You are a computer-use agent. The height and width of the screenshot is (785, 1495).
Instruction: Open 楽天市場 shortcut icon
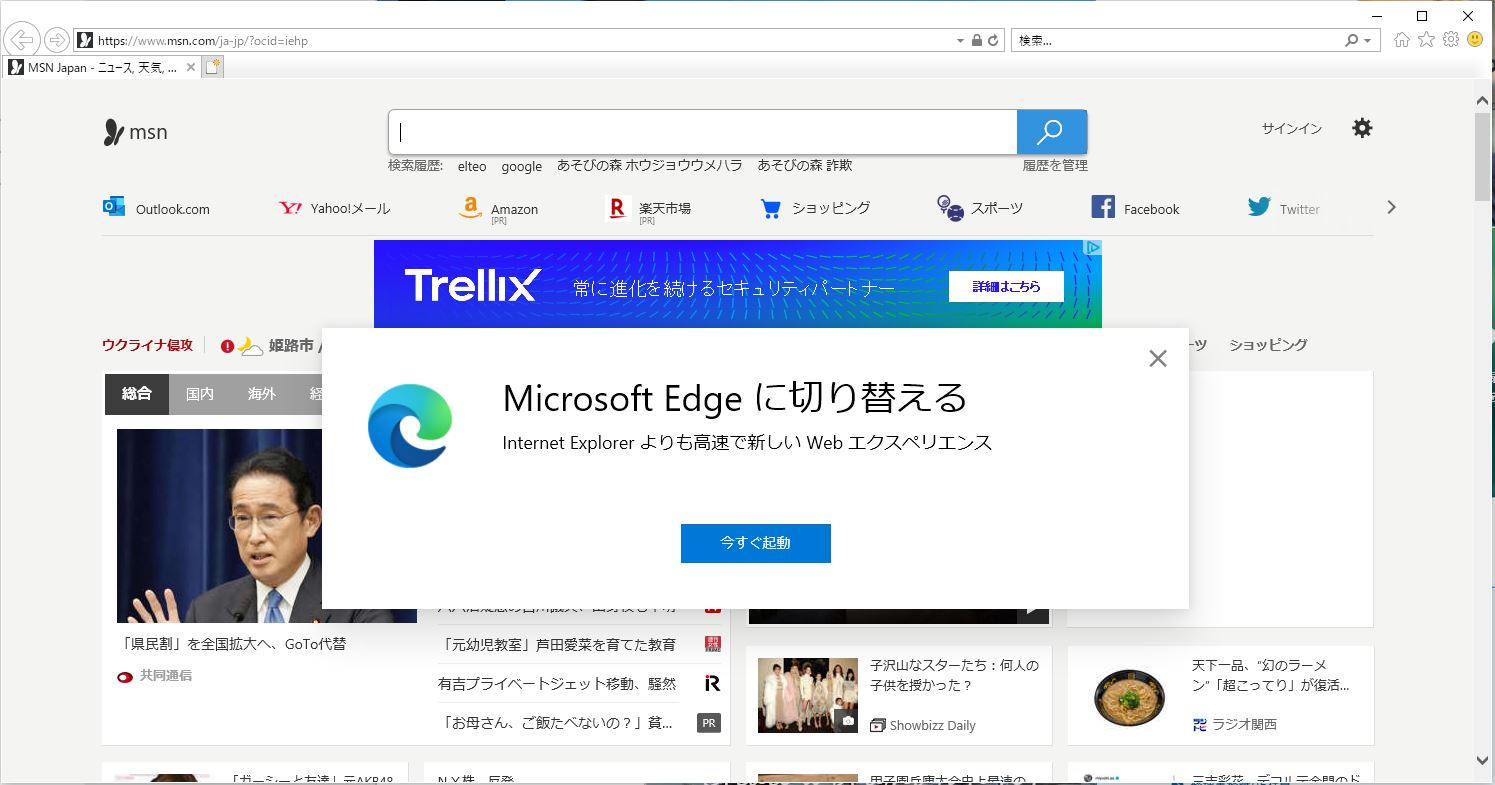pos(618,208)
